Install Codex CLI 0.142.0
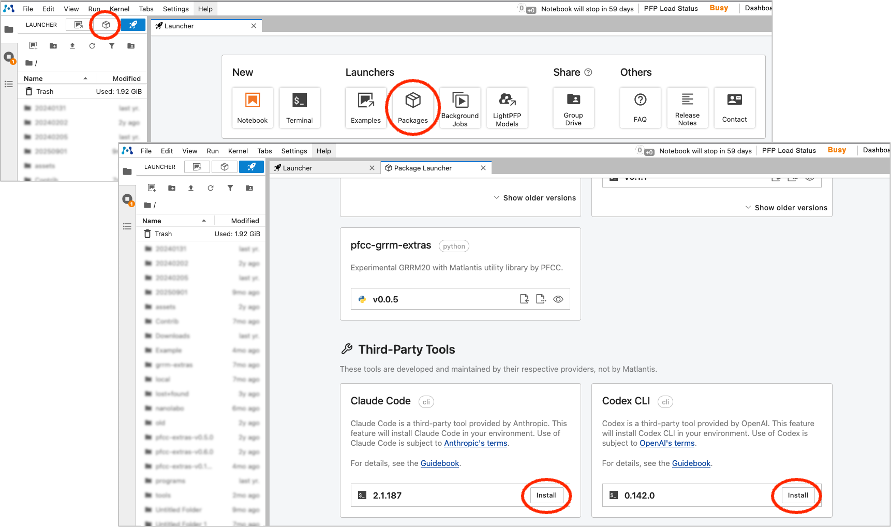Viewport: 891px width, 527px height. [x=798, y=496]
